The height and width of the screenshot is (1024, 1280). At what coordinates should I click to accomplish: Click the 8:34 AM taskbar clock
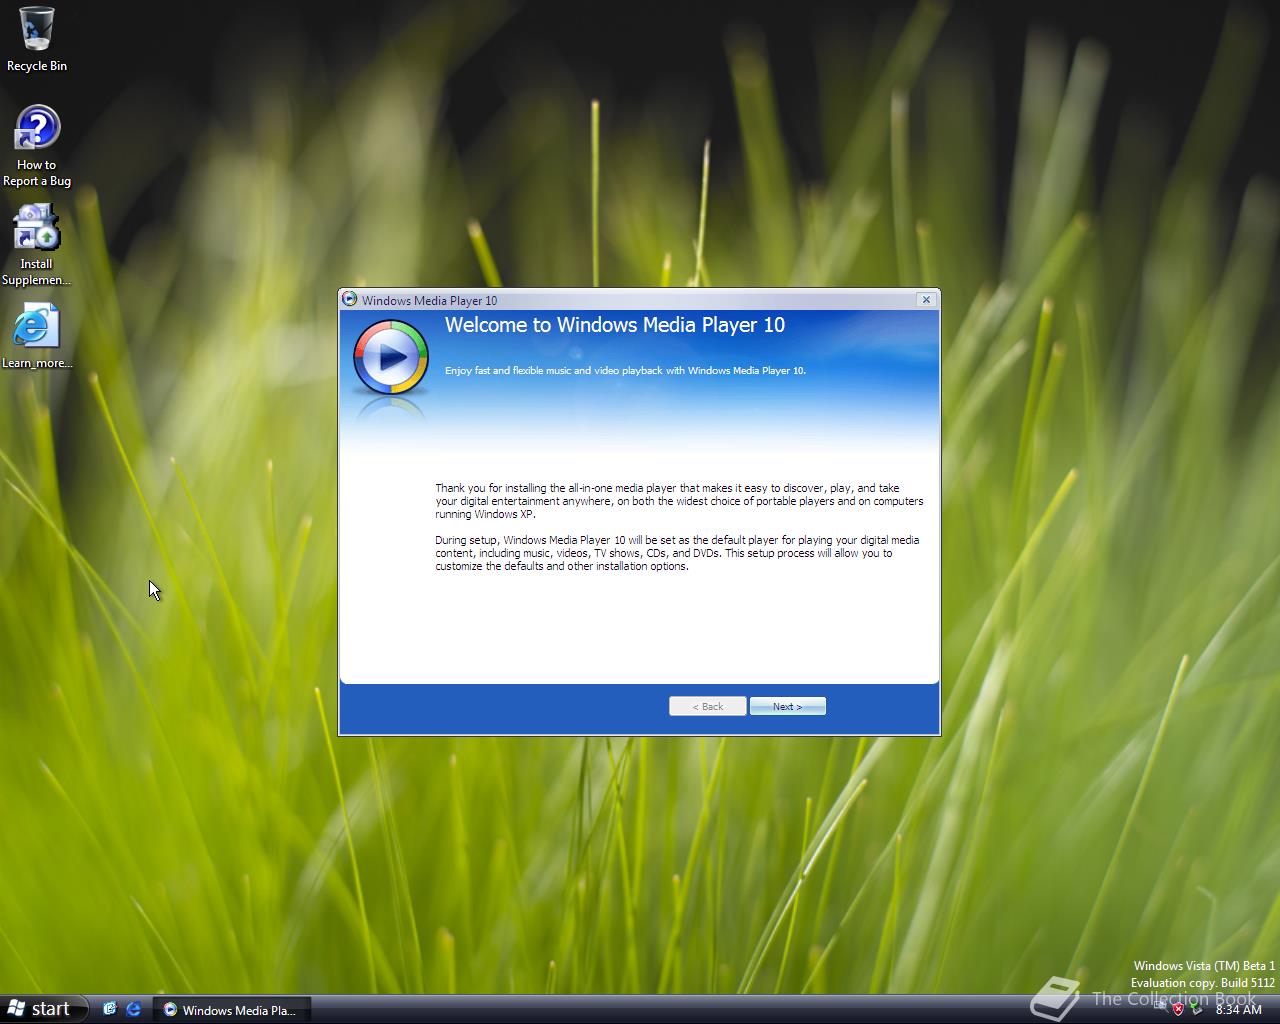point(1238,1010)
